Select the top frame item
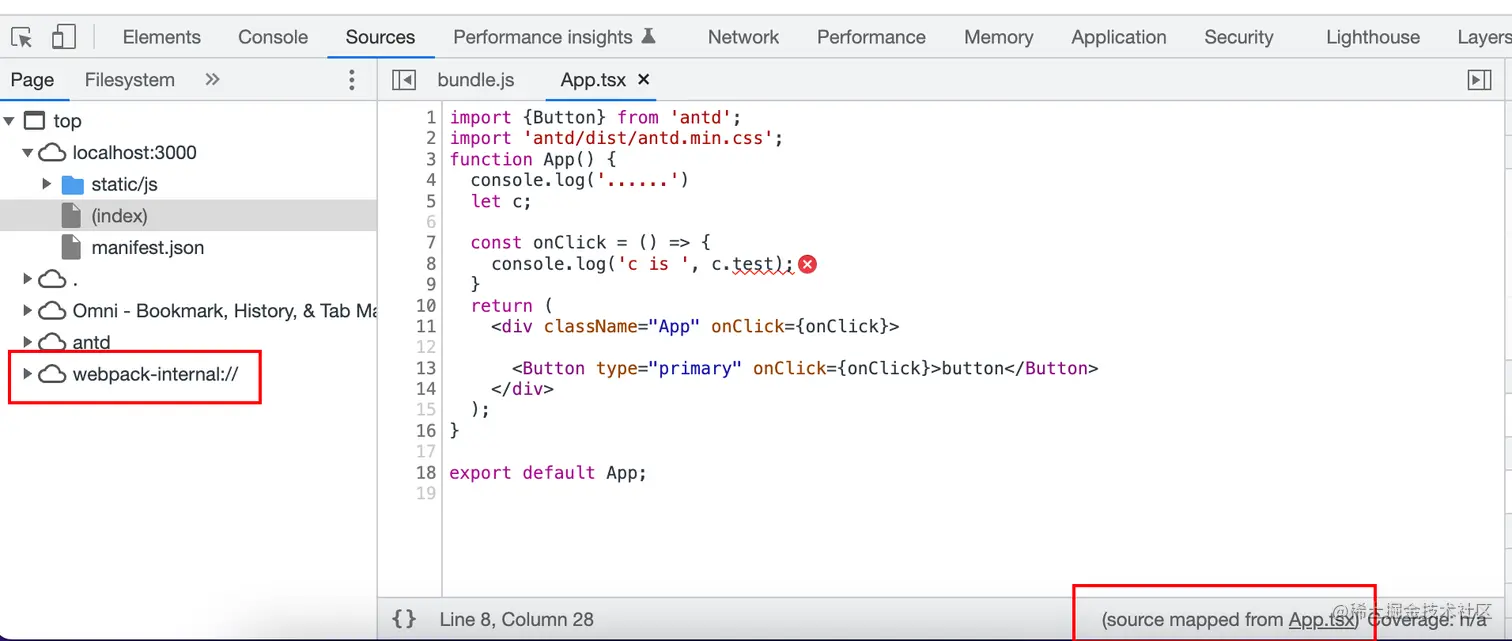This screenshot has height=641, width=1512. [x=67, y=121]
